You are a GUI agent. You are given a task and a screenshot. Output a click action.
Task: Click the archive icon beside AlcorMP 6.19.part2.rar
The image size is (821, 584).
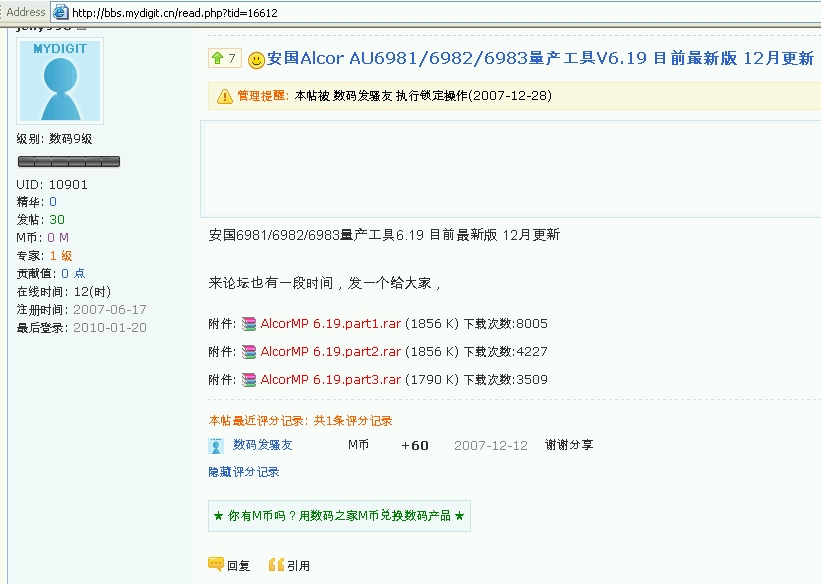(249, 352)
